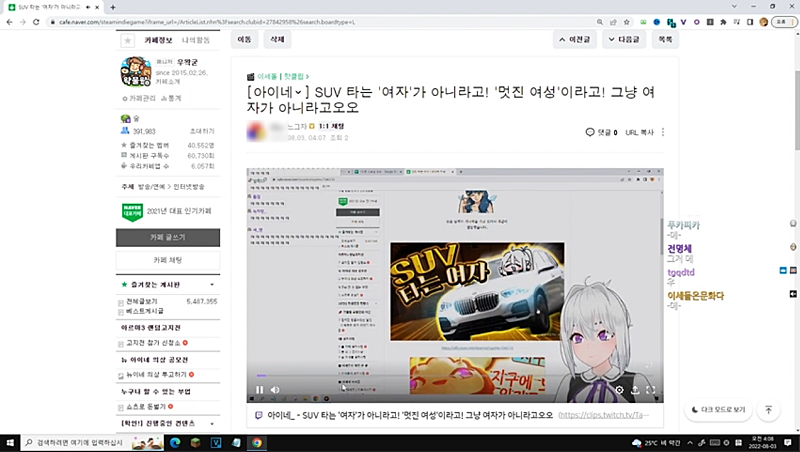Click the 댓글 comment bubble icon
The image size is (800, 452).
(590, 132)
